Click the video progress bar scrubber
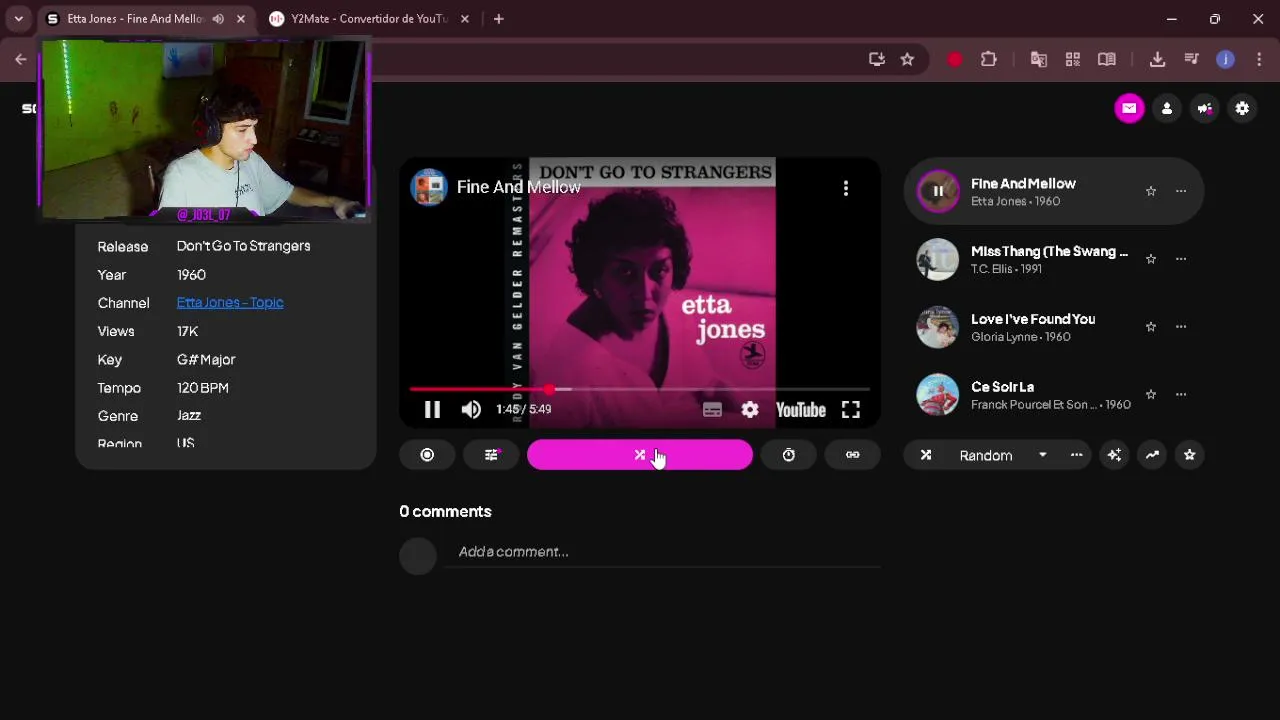The image size is (1280, 720). click(550, 389)
